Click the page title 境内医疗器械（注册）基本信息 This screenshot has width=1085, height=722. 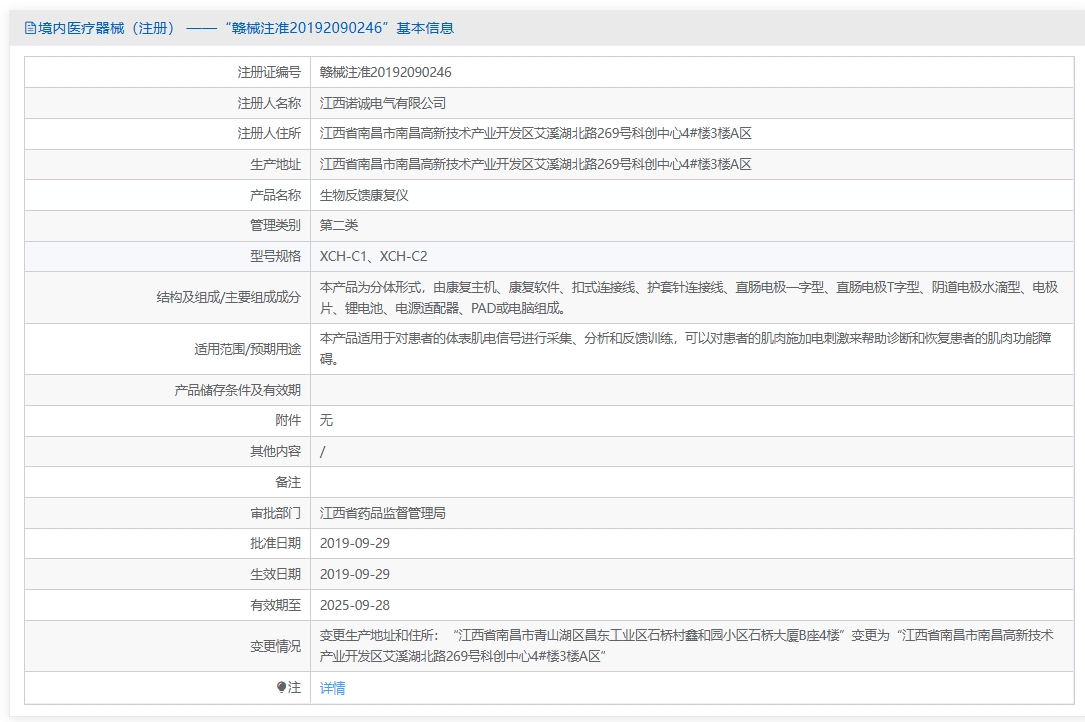pos(246,28)
